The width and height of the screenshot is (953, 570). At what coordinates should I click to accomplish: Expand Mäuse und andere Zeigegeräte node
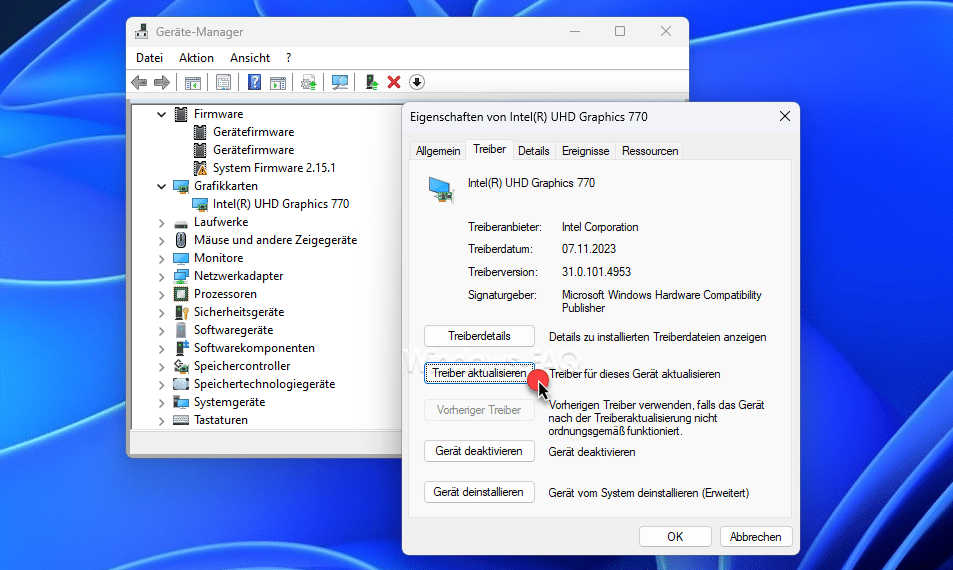[x=161, y=241]
